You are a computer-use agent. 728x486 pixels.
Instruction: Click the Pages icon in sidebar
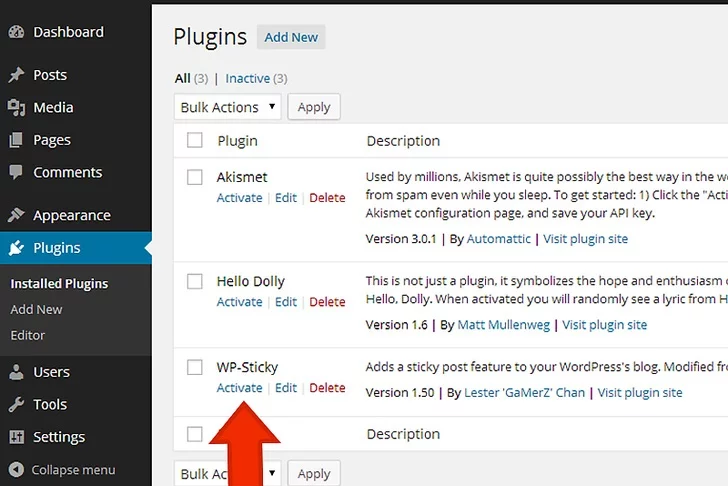16,140
